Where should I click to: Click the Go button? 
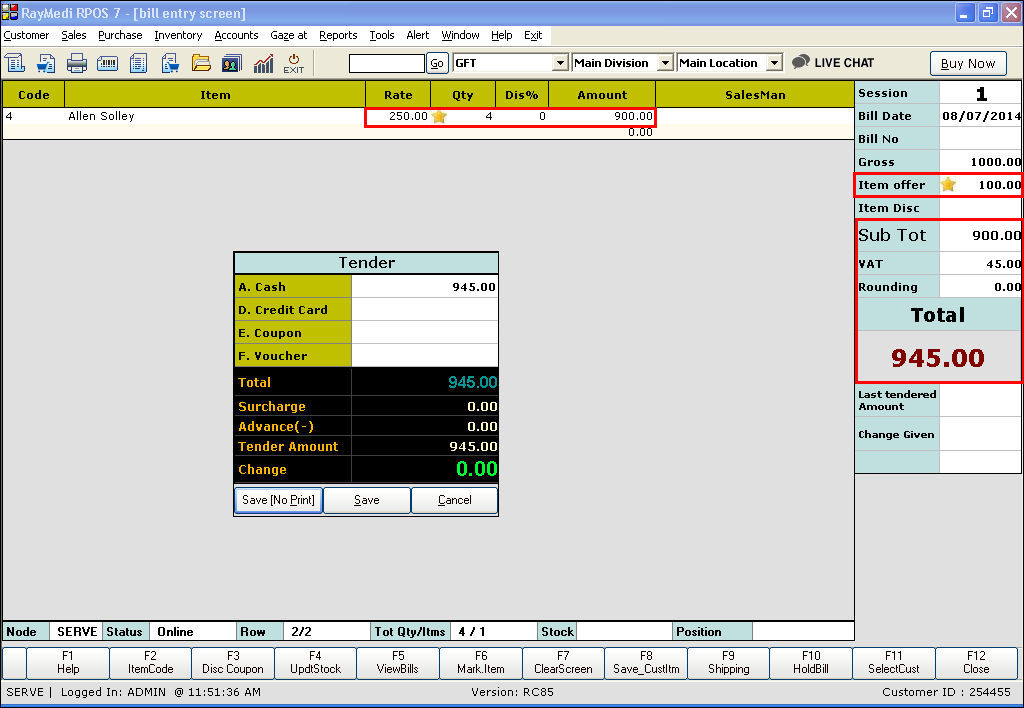[x=437, y=63]
